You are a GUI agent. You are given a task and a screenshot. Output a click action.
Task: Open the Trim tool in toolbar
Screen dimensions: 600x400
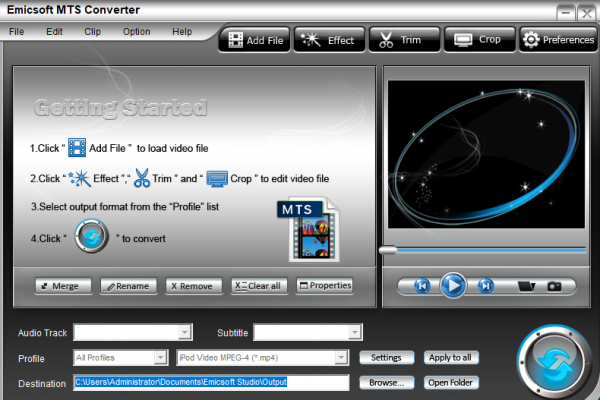[x=404, y=40]
